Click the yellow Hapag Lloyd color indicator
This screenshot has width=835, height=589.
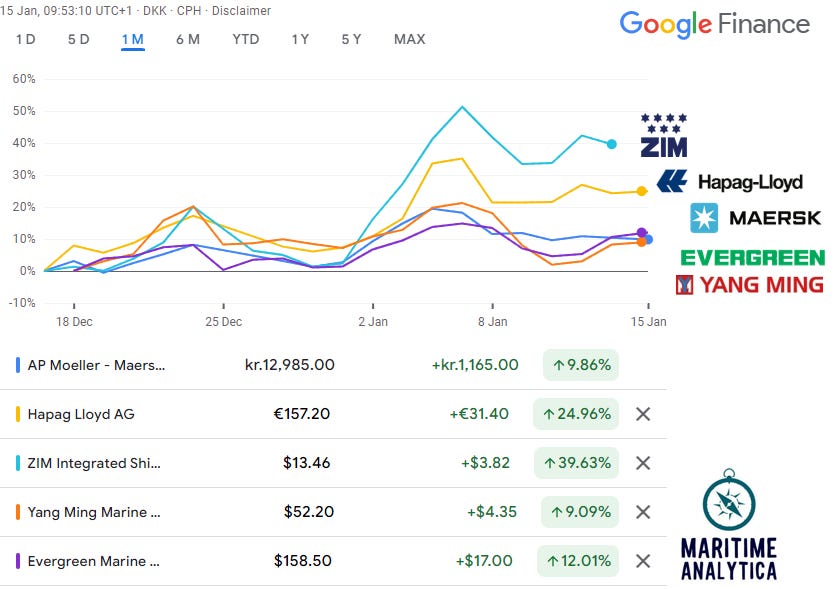tap(18, 414)
